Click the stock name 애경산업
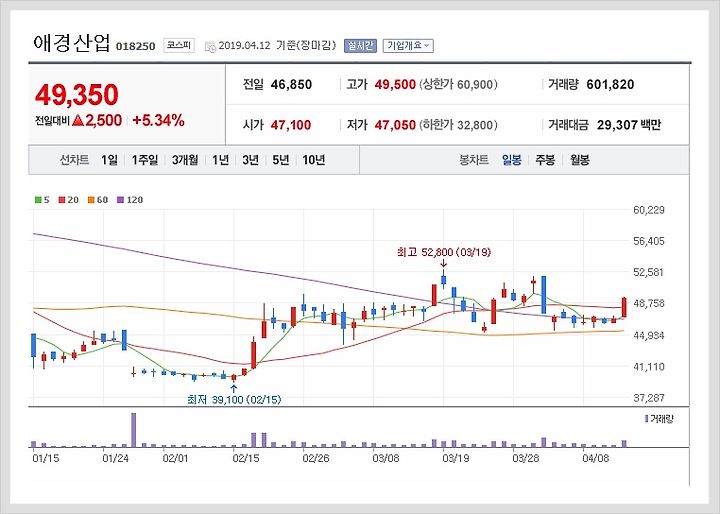This screenshot has width=720, height=514. (72, 43)
